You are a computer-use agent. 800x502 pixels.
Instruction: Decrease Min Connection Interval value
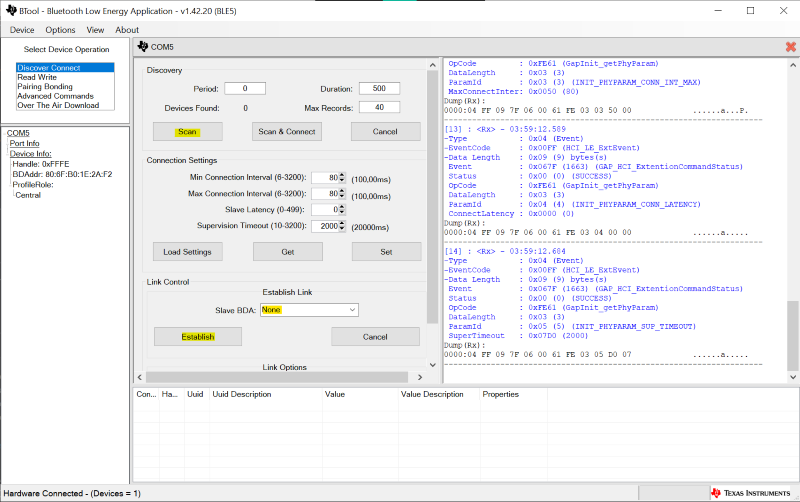click(x=342, y=181)
